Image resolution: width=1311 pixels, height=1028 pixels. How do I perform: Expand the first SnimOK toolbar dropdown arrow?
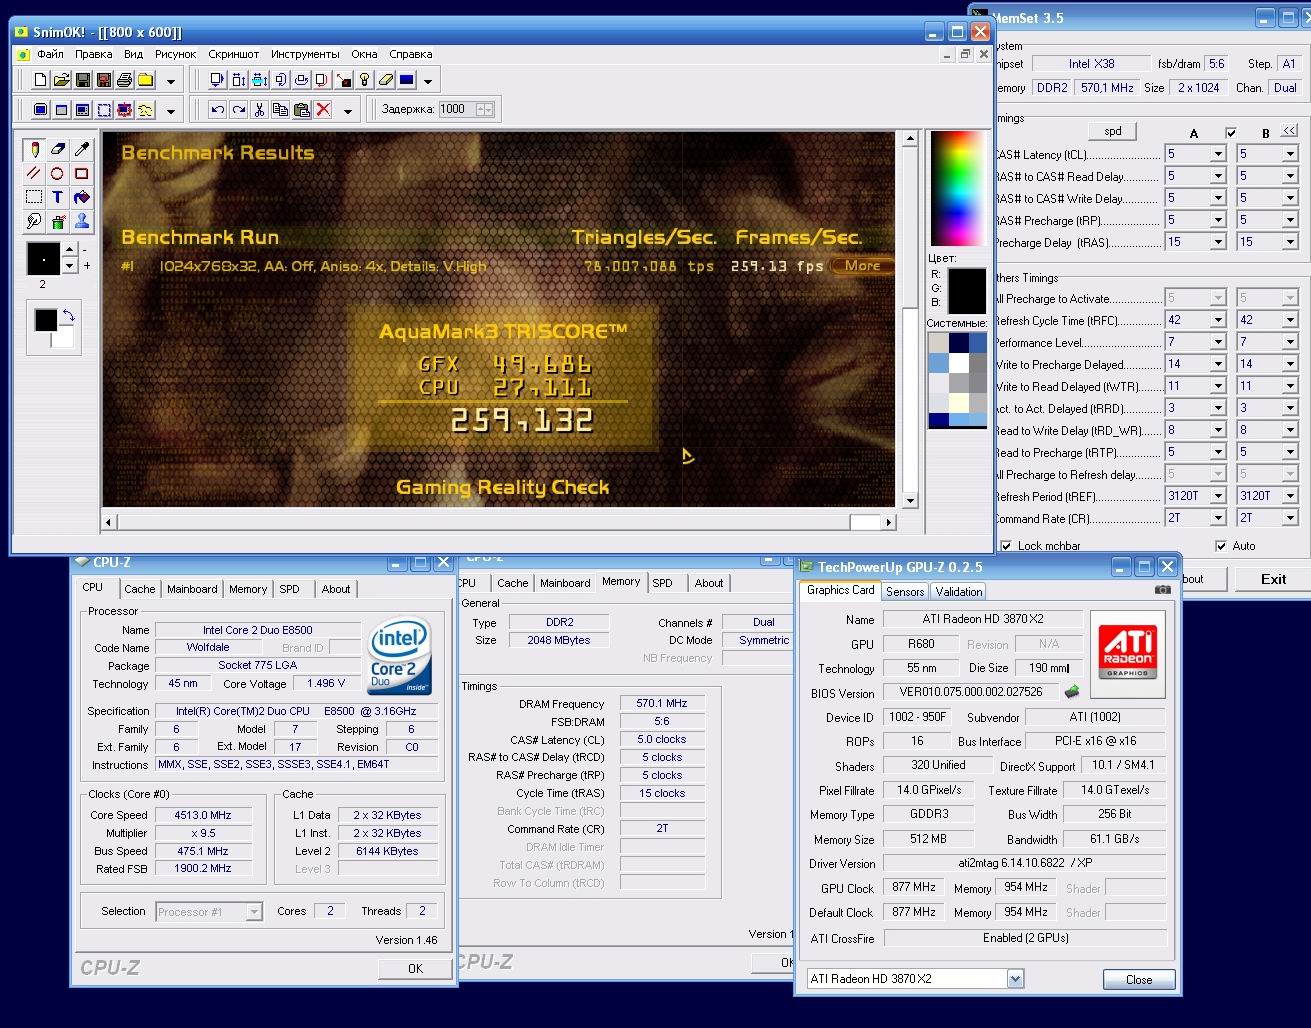pos(171,81)
